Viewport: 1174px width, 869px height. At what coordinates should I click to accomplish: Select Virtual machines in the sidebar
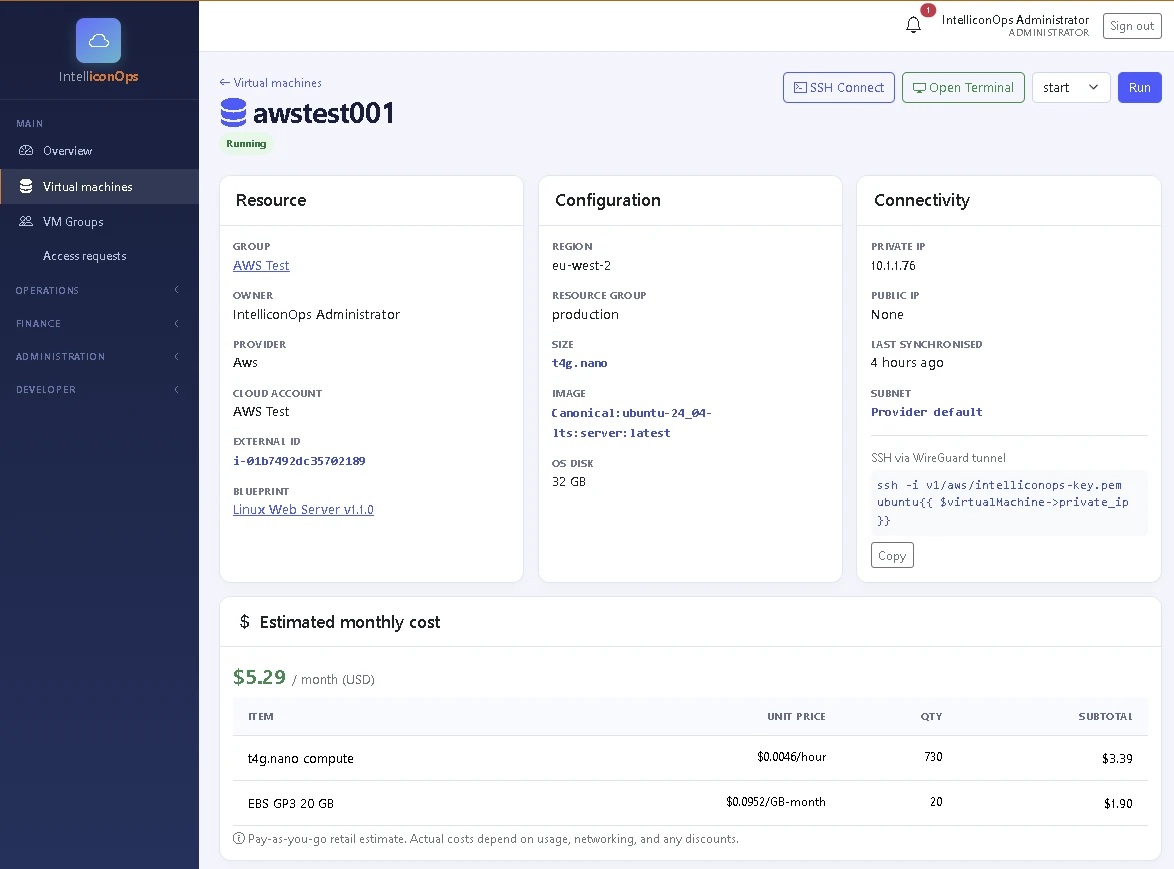click(x=99, y=186)
